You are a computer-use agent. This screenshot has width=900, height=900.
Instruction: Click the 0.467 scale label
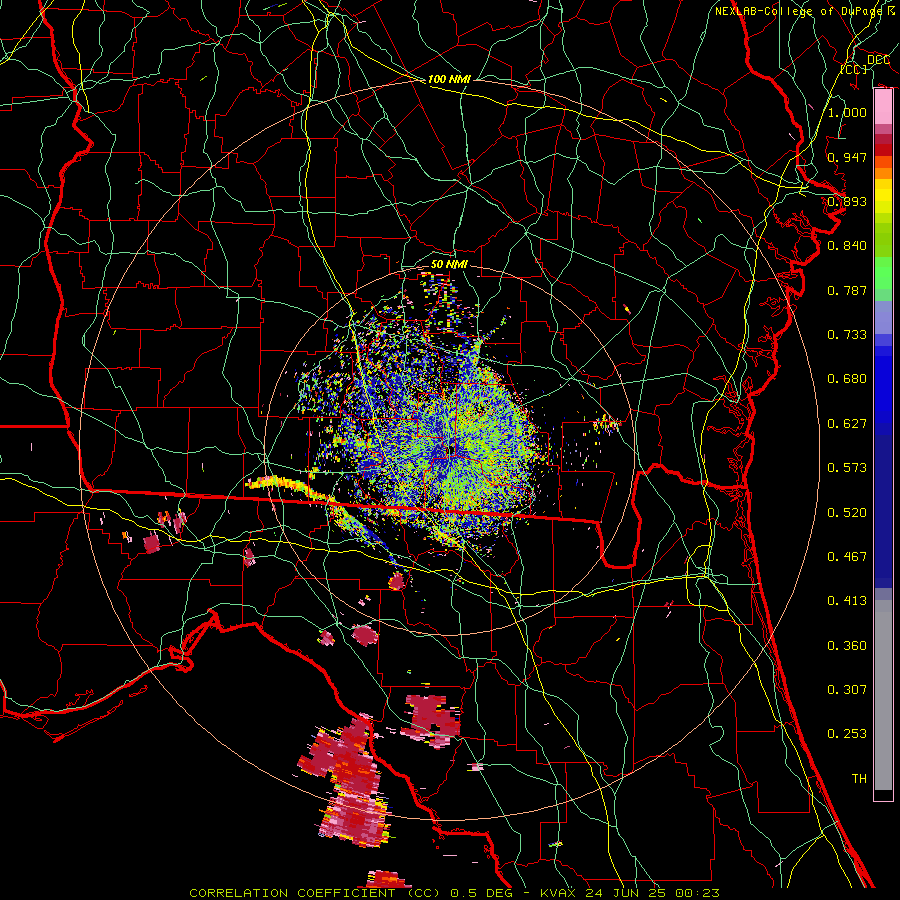tap(847, 557)
